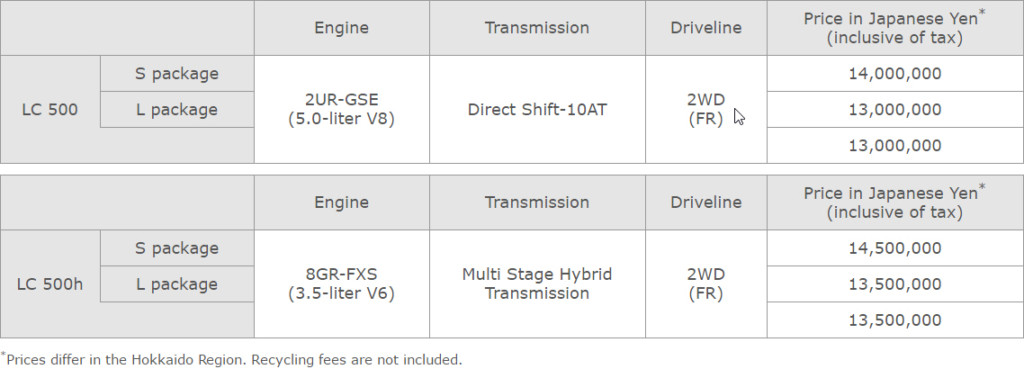This screenshot has width=1024, height=369.
Task: Click the LC 500 model cell
Action: click(x=50, y=110)
